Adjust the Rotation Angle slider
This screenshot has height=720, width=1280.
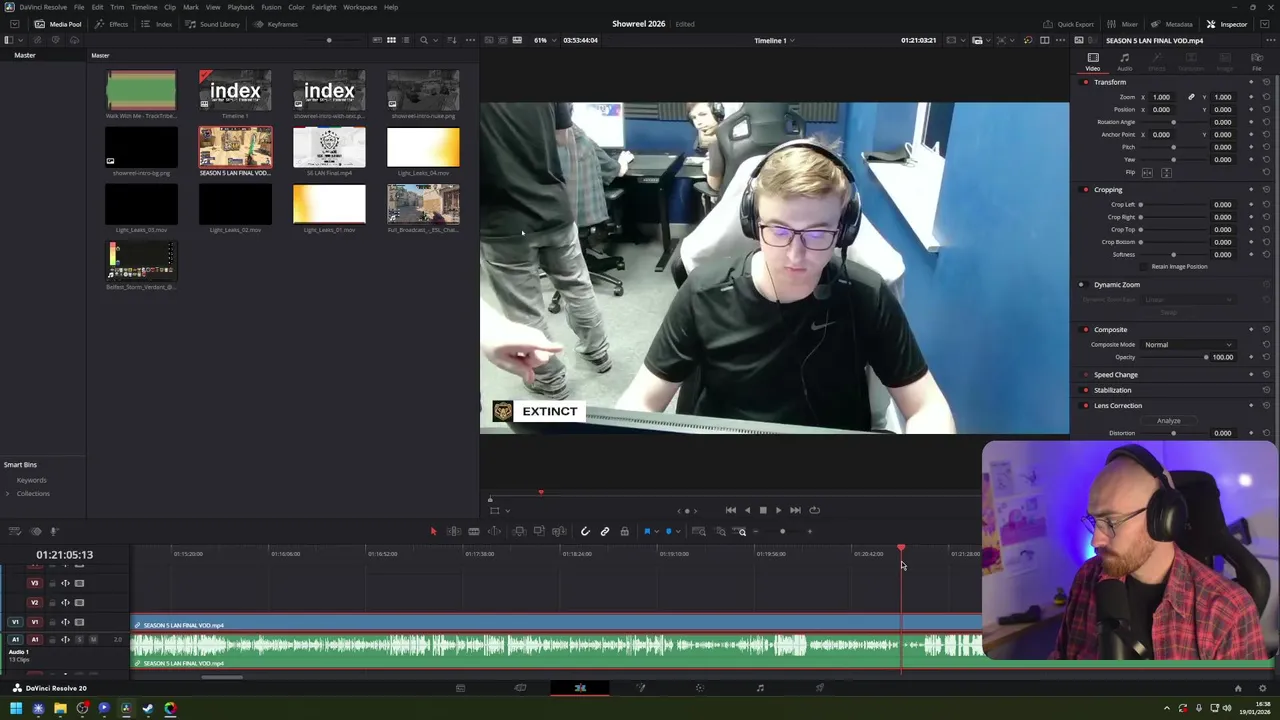coord(1174,122)
